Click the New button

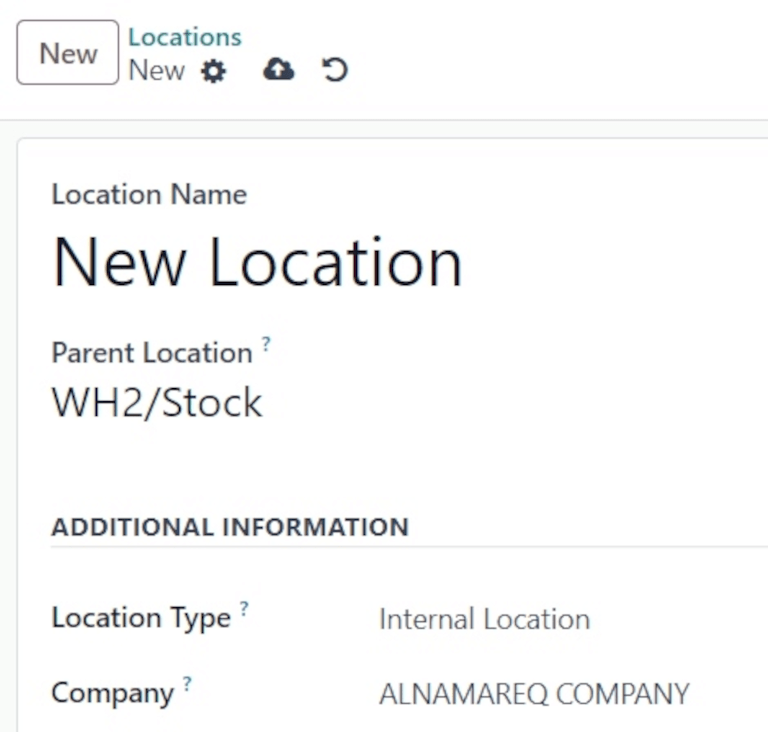(x=68, y=52)
